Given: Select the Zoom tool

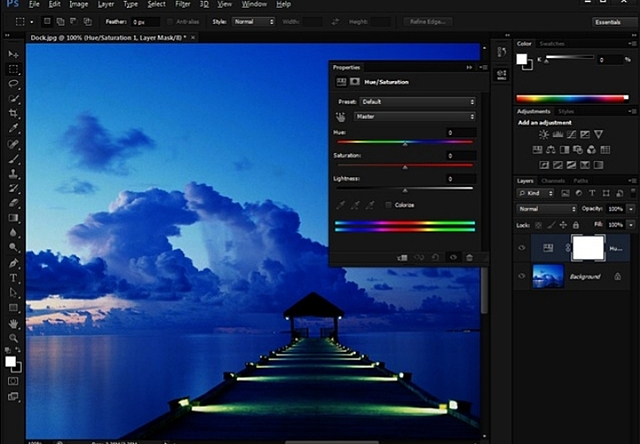Looking at the screenshot, I should pyautogui.click(x=13, y=338).
